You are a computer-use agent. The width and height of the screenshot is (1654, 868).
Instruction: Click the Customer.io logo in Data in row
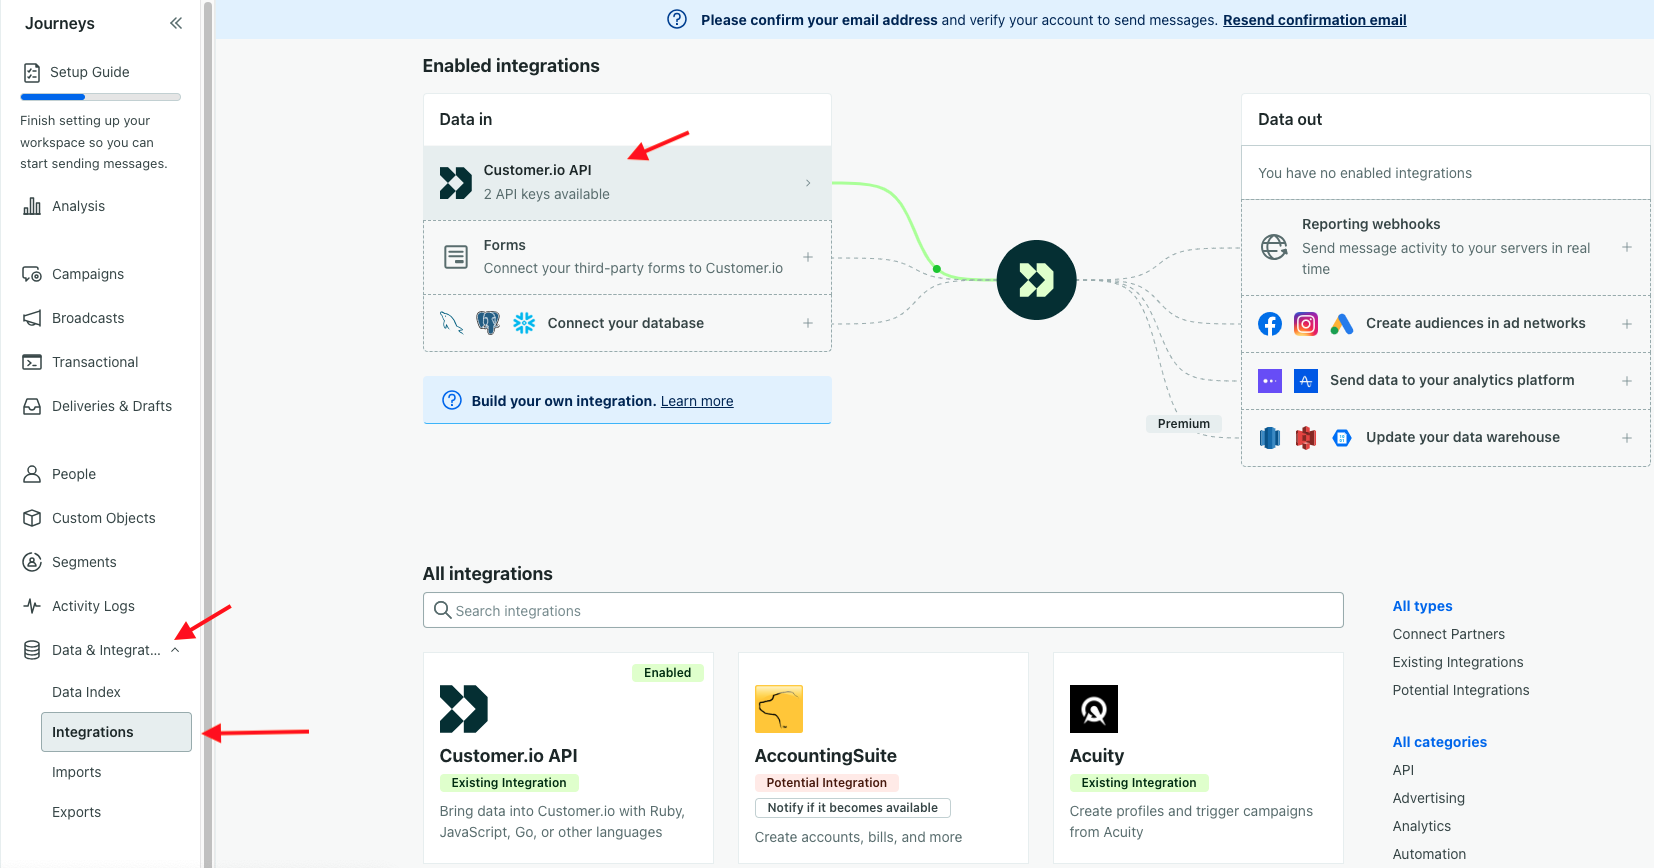[456, 183]
